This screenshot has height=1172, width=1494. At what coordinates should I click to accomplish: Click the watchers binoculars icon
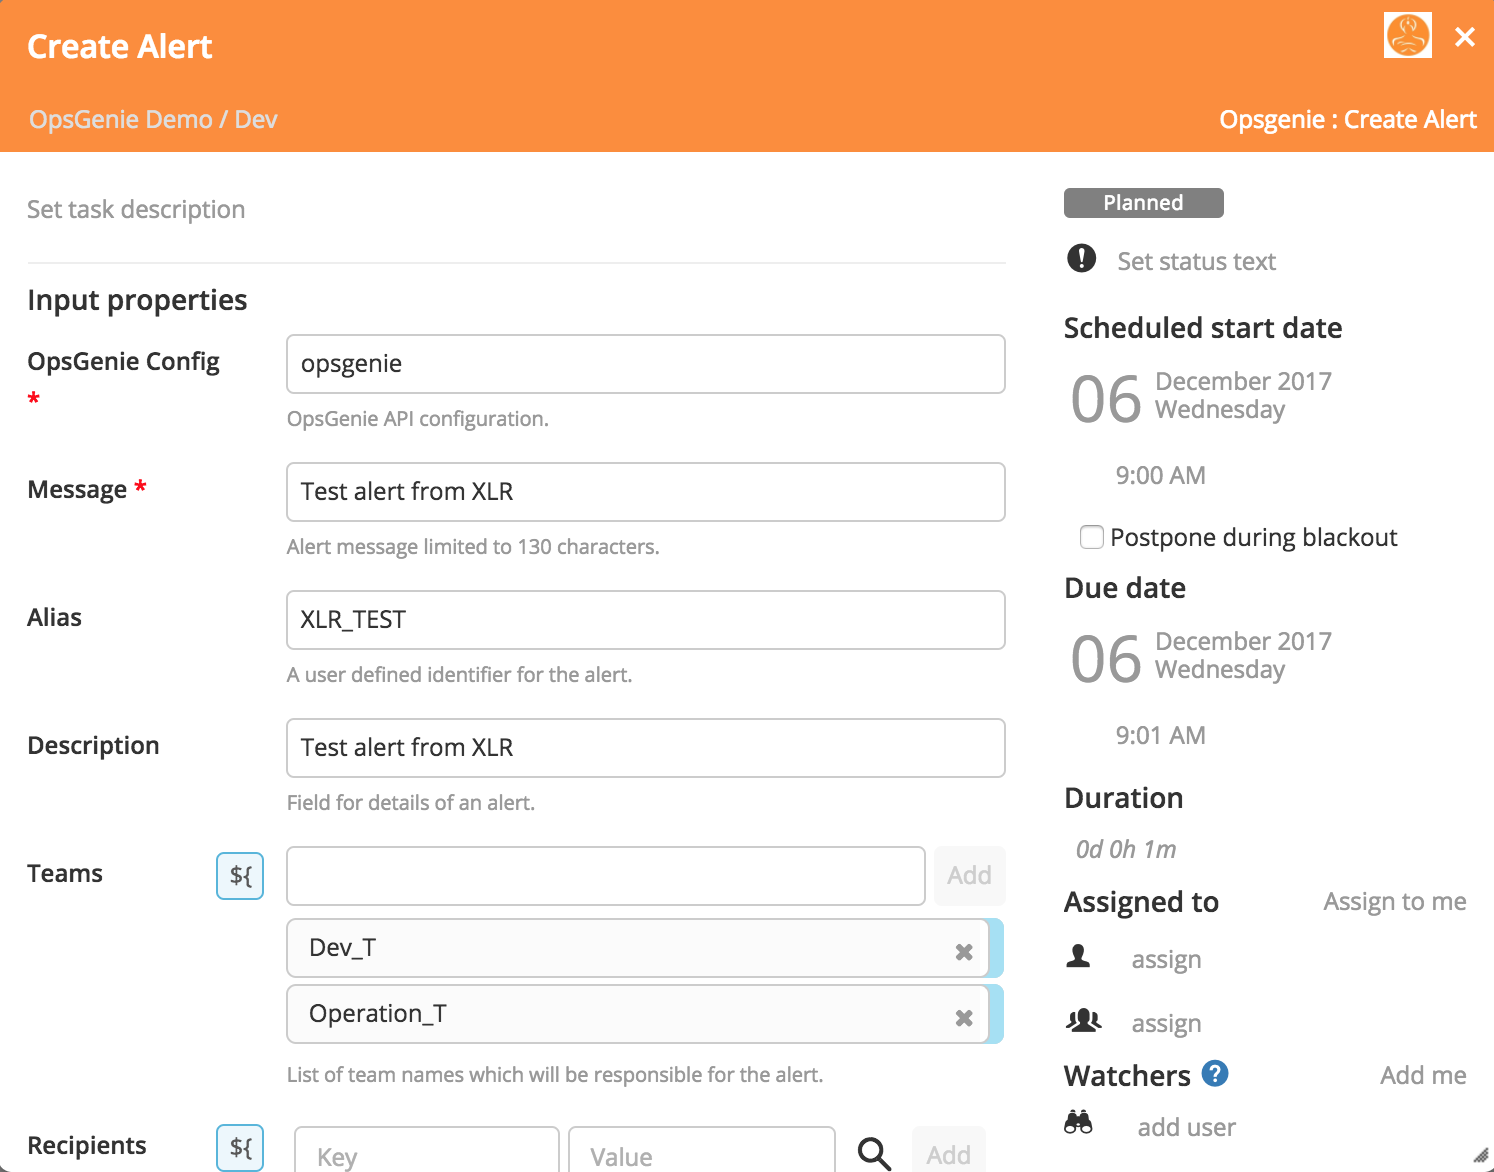(1078, 1122)
